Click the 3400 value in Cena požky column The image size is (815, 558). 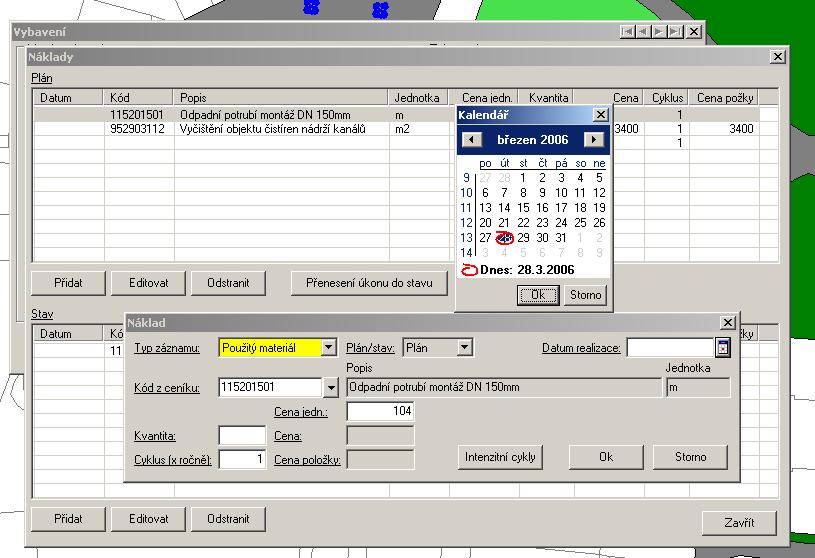point(741,129)
